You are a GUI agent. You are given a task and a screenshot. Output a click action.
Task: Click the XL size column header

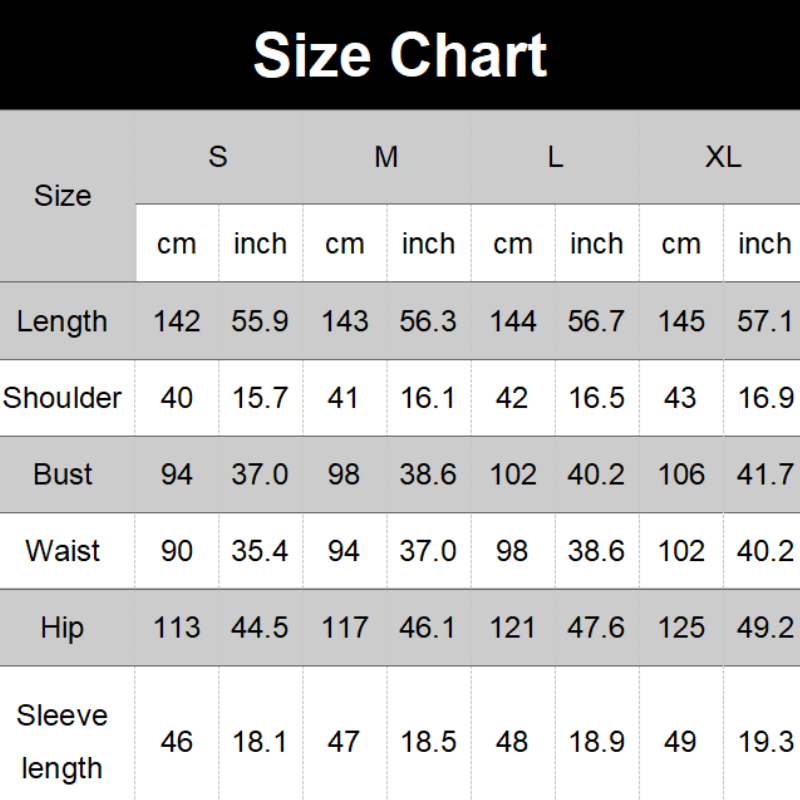tap(723, 157)
